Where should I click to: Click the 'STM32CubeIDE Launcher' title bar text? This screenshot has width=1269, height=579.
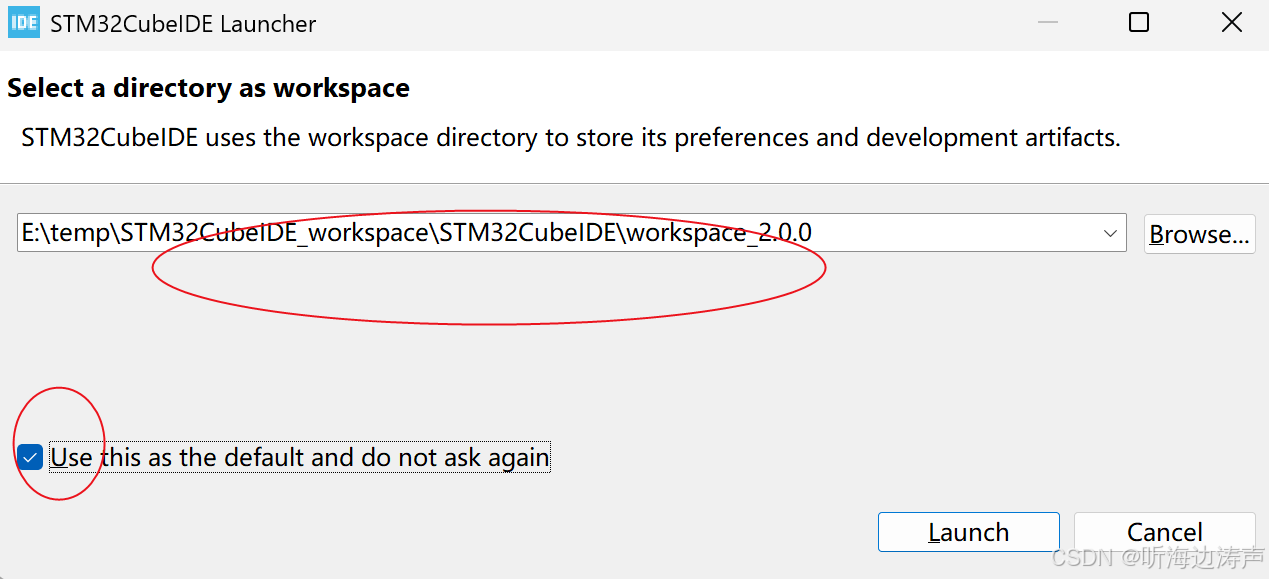point(183,24)
